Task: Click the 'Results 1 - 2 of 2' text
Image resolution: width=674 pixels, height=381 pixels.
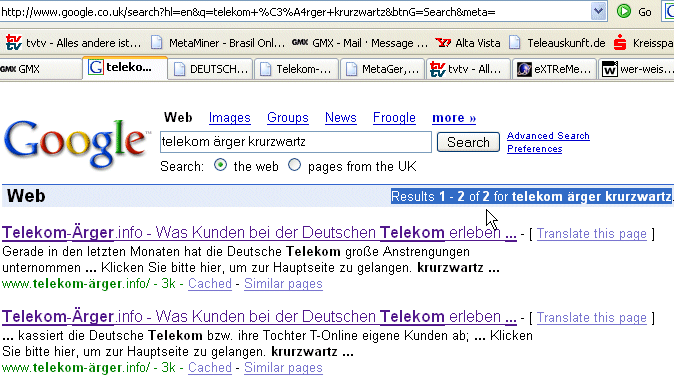Action: point(440,197)
